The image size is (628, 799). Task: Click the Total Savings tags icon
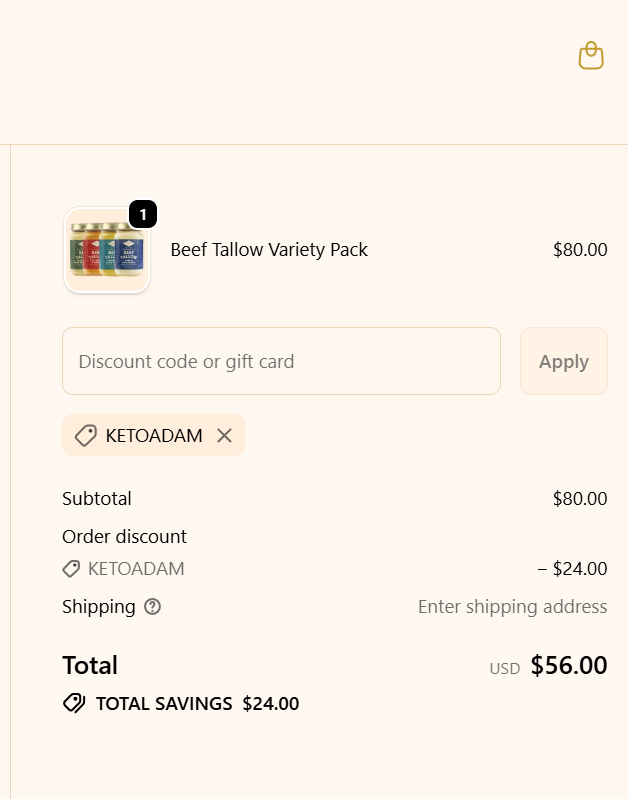(74, 703)
